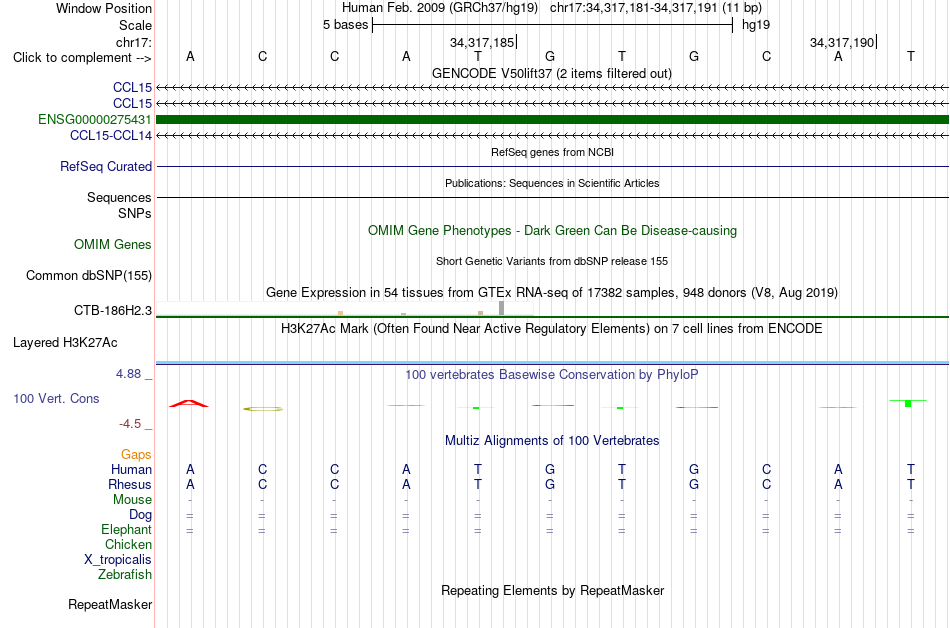Click the red PhyloP conservation peak
950x628 pixels.
(x=189, y=403)
